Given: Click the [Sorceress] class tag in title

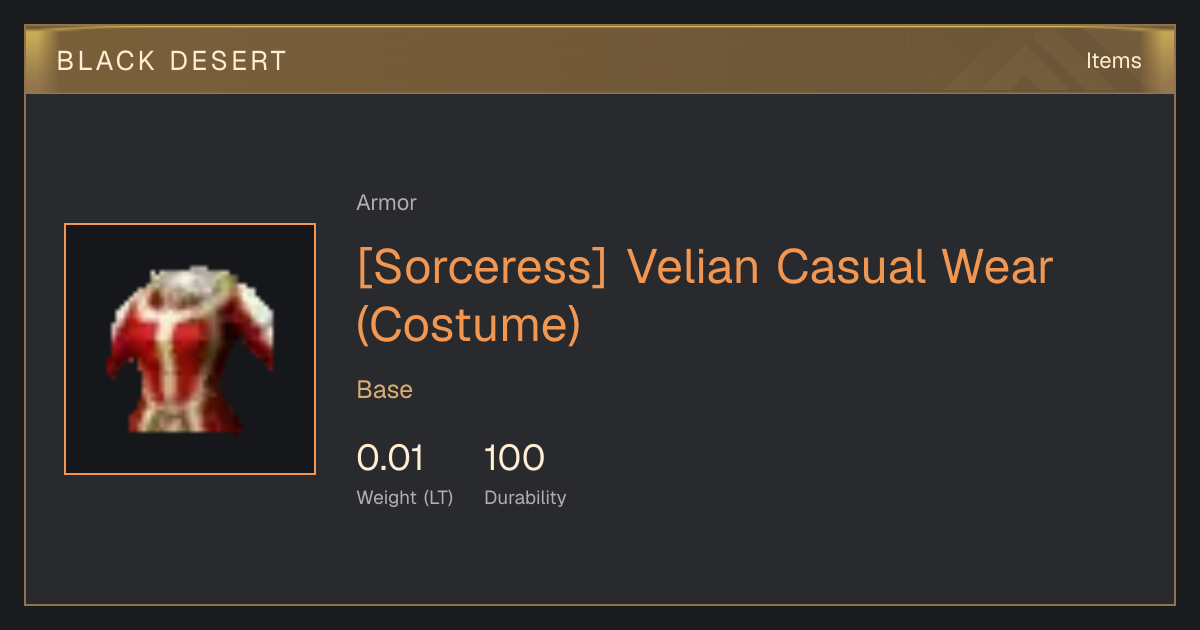Looking at the screenshot, I should click(x=482, y=268).
